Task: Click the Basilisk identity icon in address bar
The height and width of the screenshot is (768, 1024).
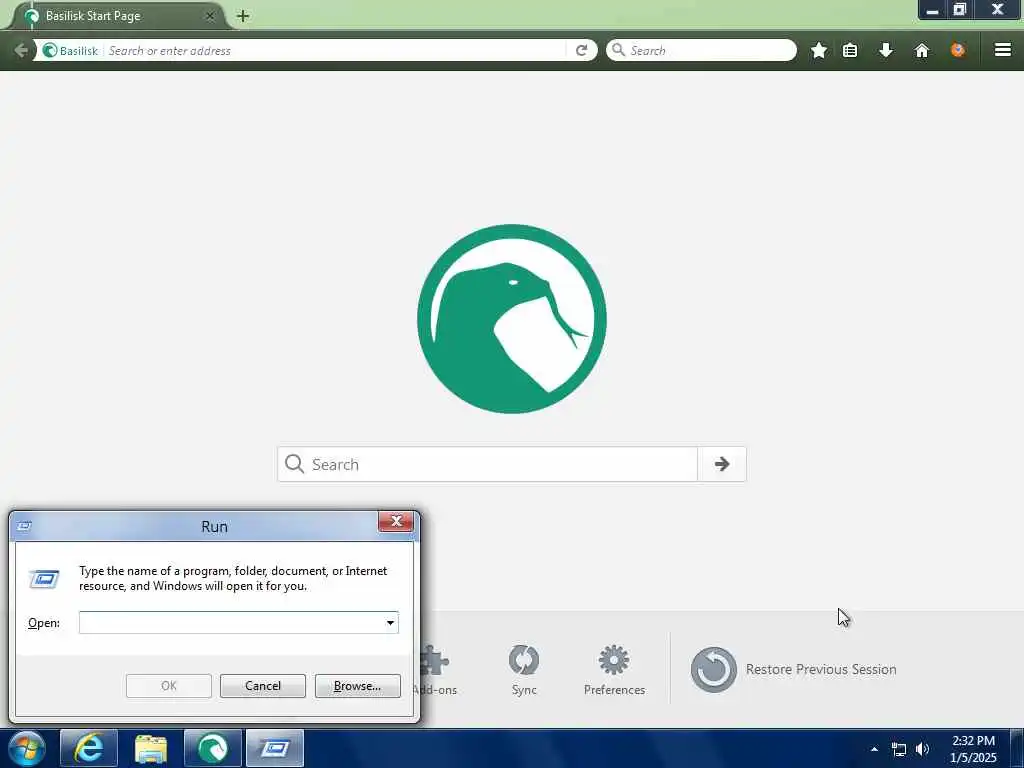Action: click(70, 50)
